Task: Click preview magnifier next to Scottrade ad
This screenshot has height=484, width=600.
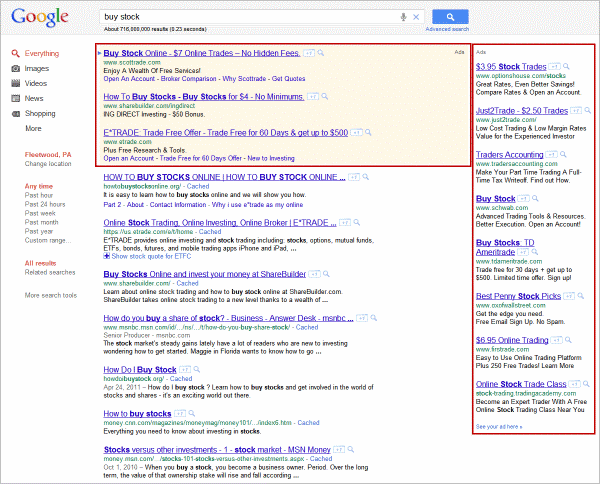Action: [x=321, y=53]
